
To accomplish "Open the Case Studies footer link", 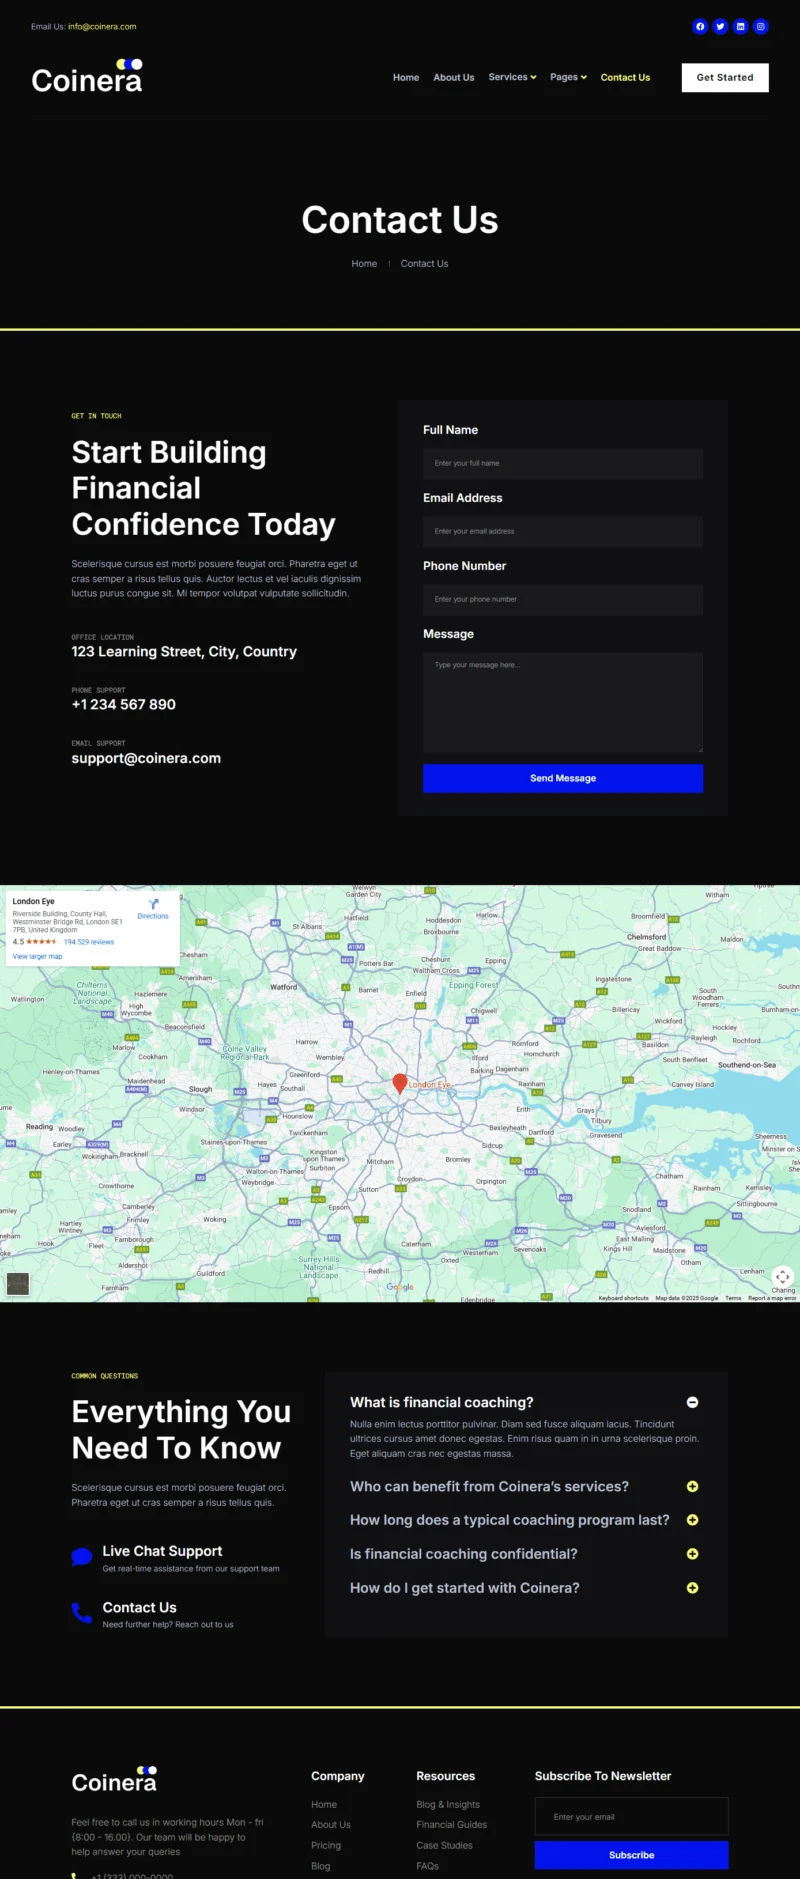I will point(445,1846).
